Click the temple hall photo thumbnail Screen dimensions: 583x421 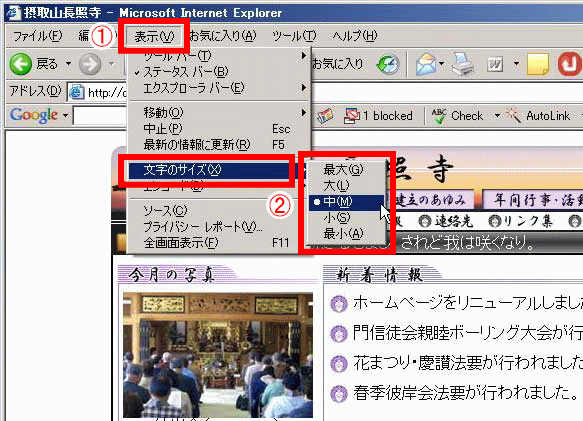[218, 355]
